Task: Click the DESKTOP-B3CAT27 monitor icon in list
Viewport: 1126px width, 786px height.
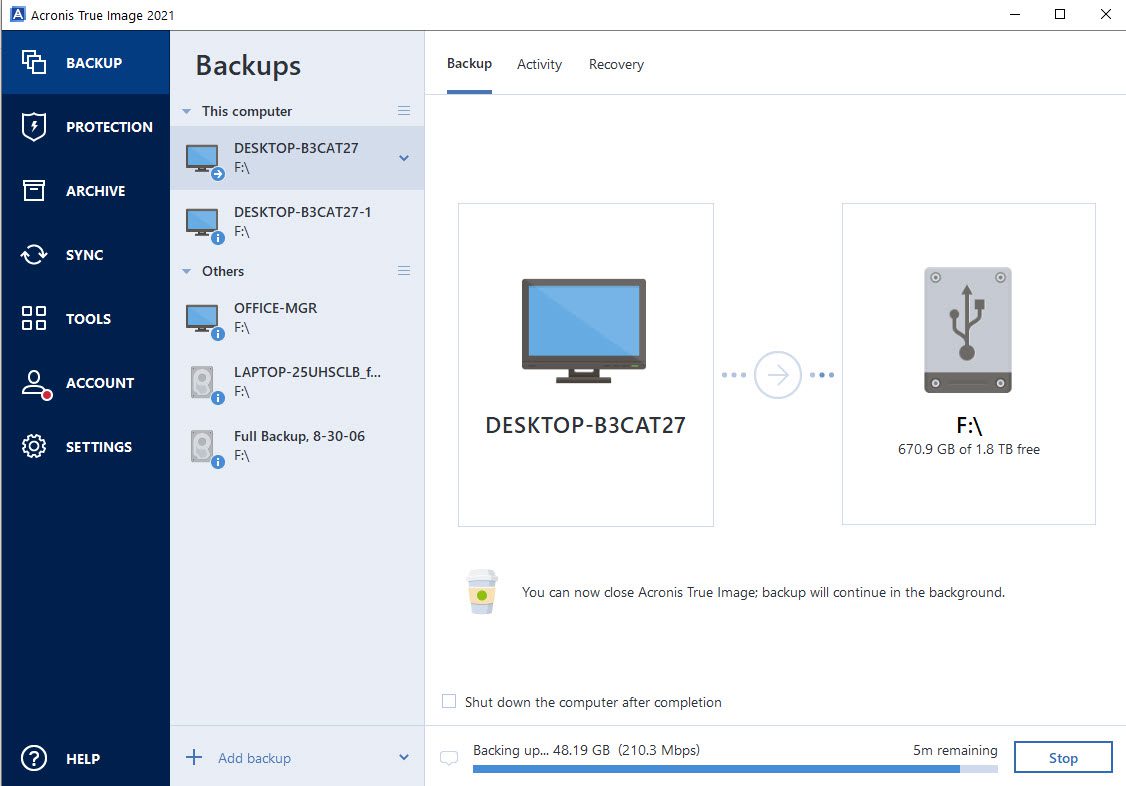Action: 204,160
